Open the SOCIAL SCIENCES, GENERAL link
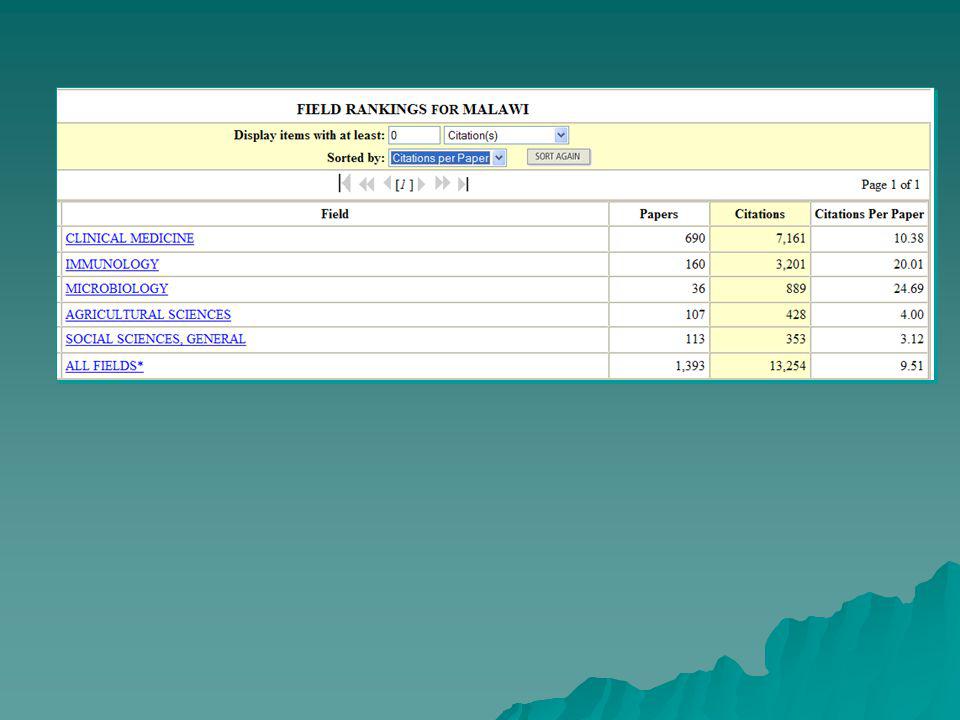 (156, 339)
